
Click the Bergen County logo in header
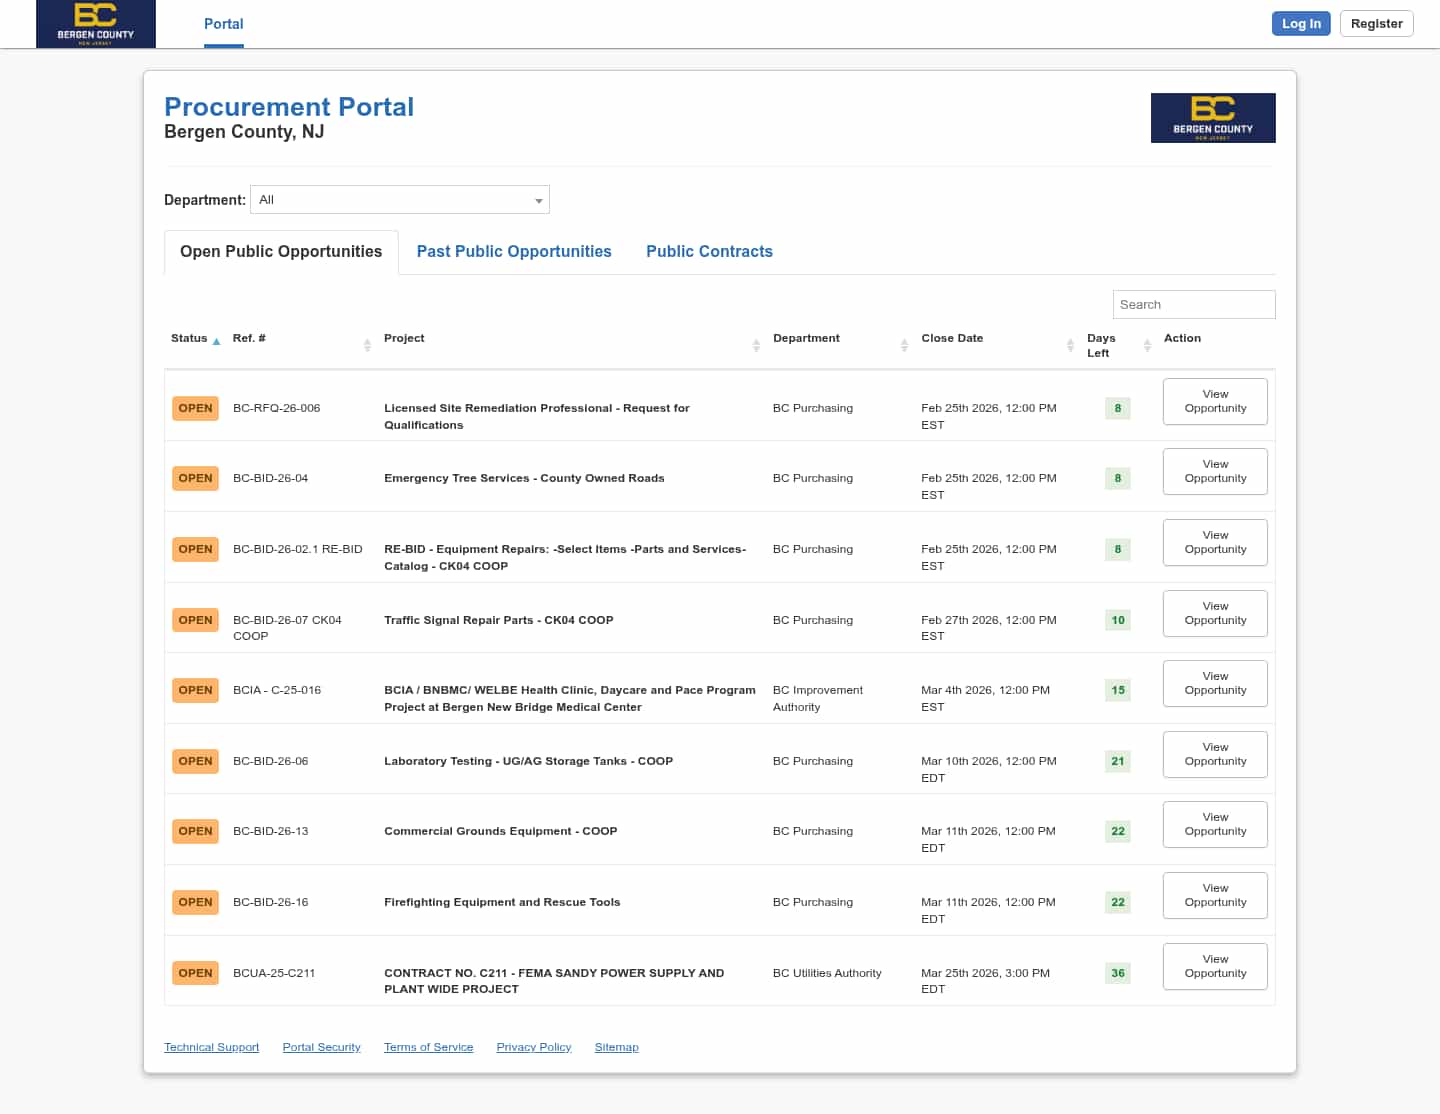[96, 24]
